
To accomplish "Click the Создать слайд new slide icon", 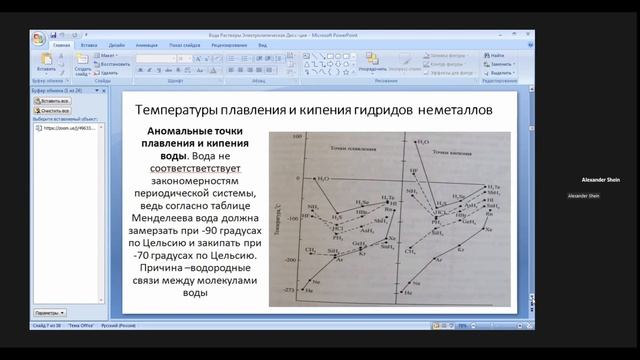I will tap(82, 60).
